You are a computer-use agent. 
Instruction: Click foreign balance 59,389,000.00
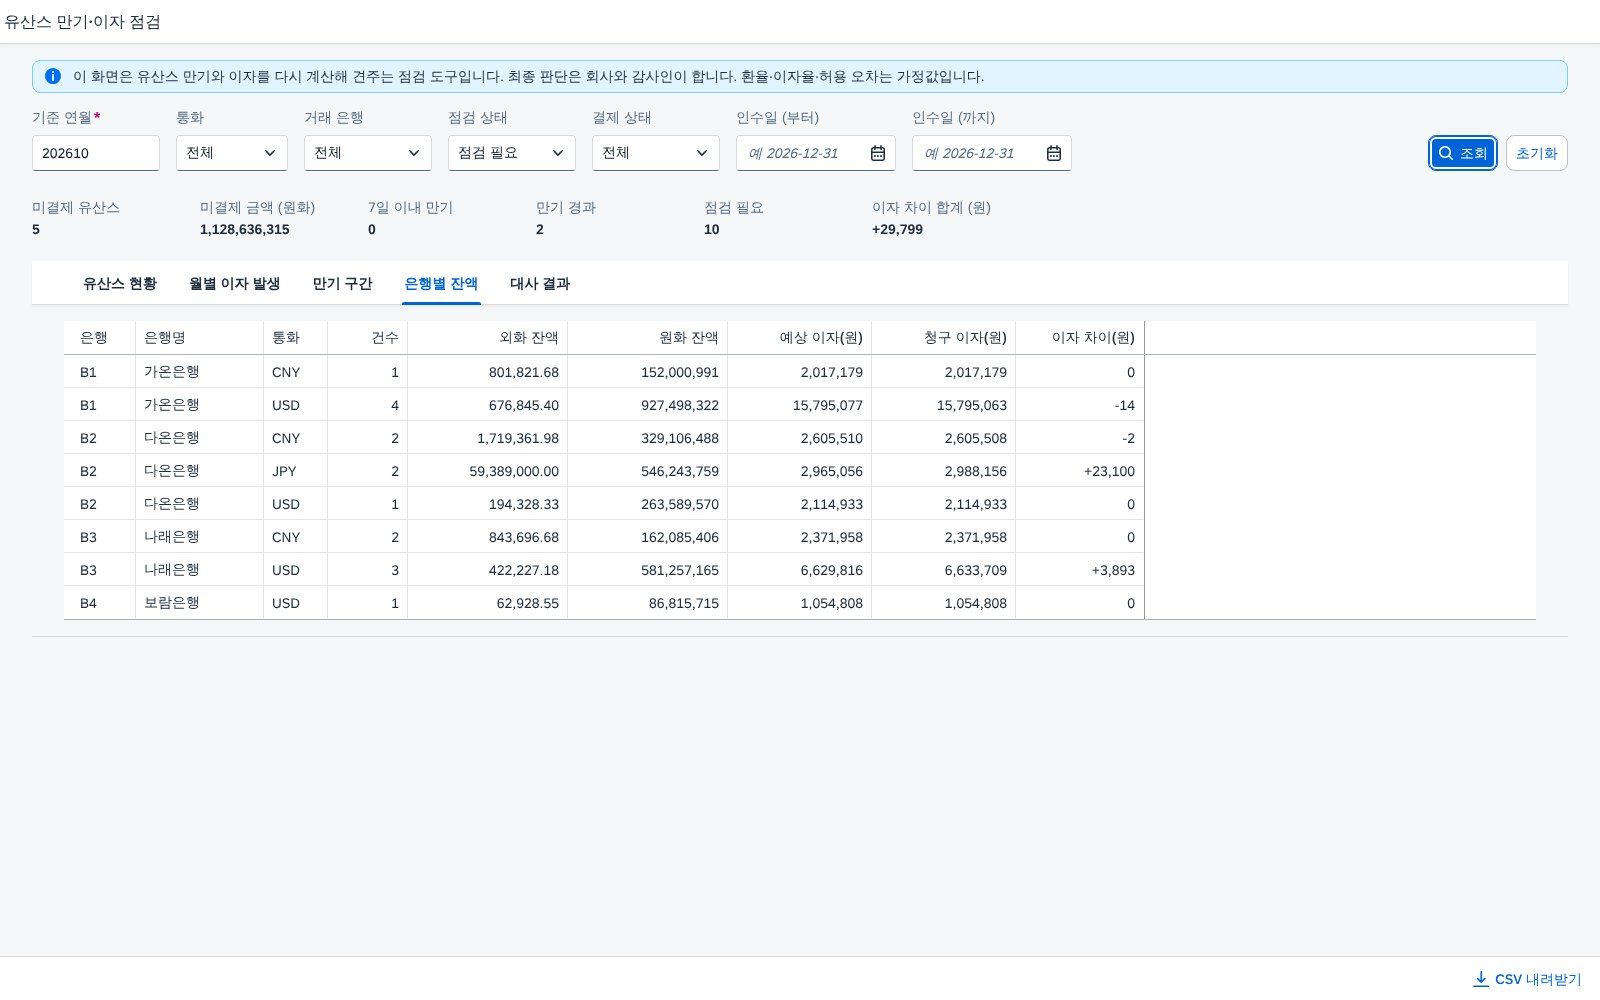514,471
